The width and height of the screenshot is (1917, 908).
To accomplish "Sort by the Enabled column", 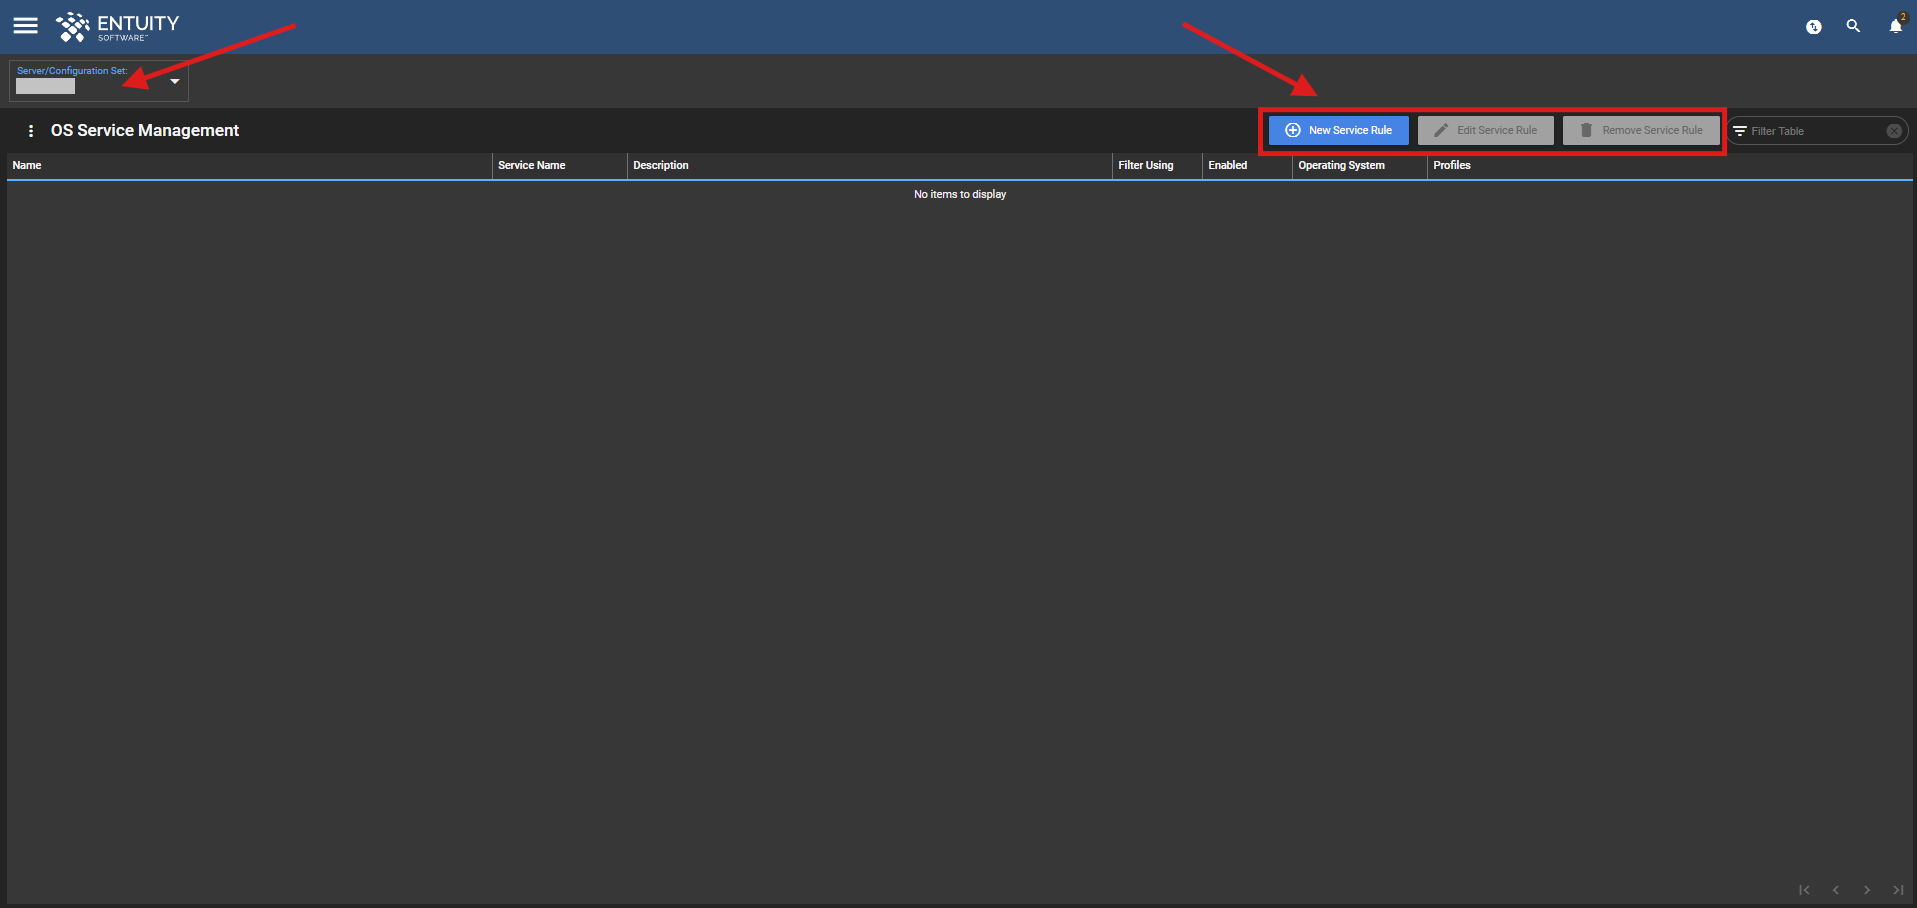I will 1247,166.
